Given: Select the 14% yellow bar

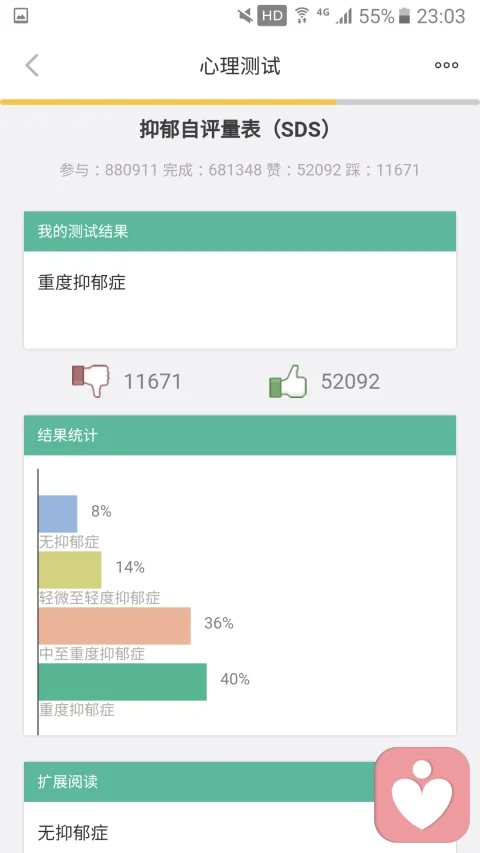Looking at the screenshot, I should point(70,570).
